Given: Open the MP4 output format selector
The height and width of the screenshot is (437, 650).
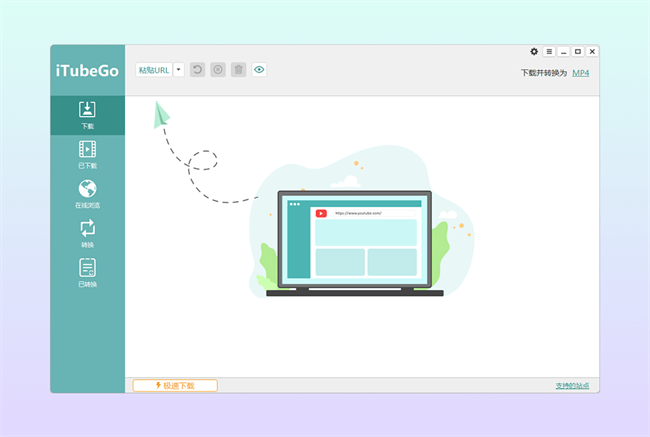Looking at the screenshot, I should tap(580, 73).
